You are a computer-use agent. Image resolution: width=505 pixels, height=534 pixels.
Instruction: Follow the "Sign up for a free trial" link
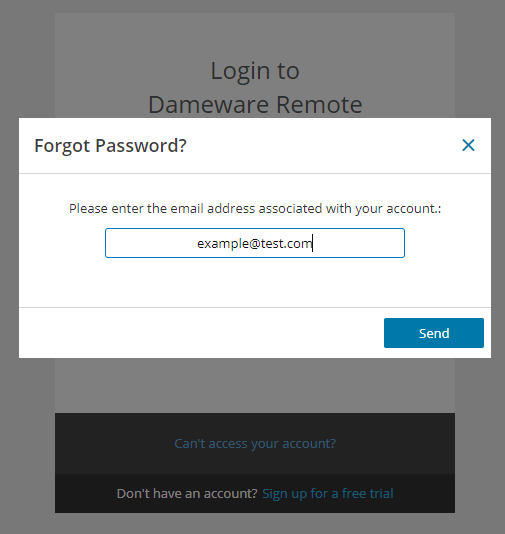point(328,493)
